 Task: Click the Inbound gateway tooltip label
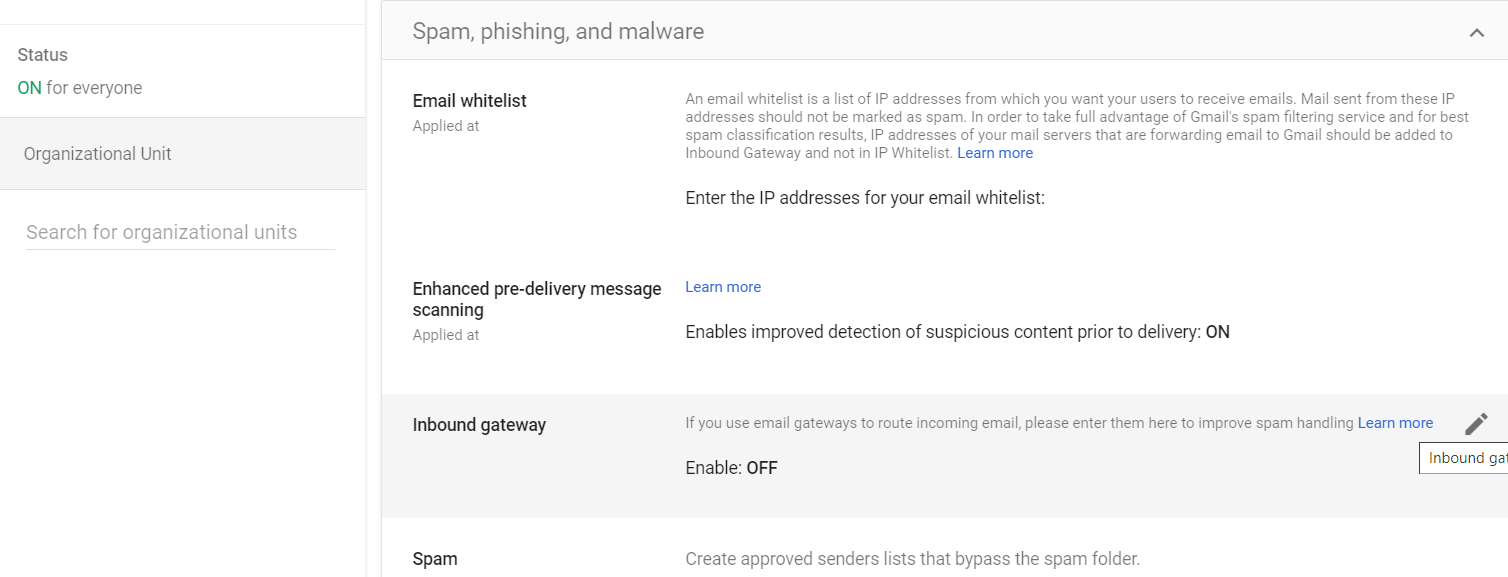click(x=1465, y=458)
